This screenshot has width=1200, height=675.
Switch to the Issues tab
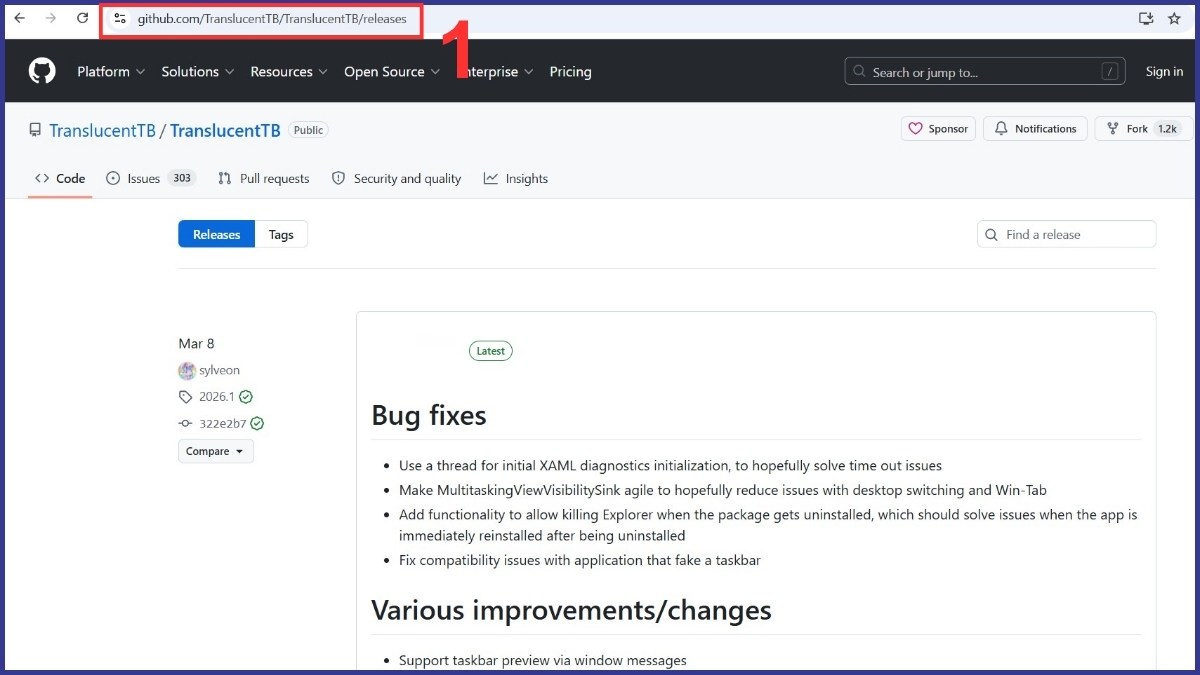point(151,179)
